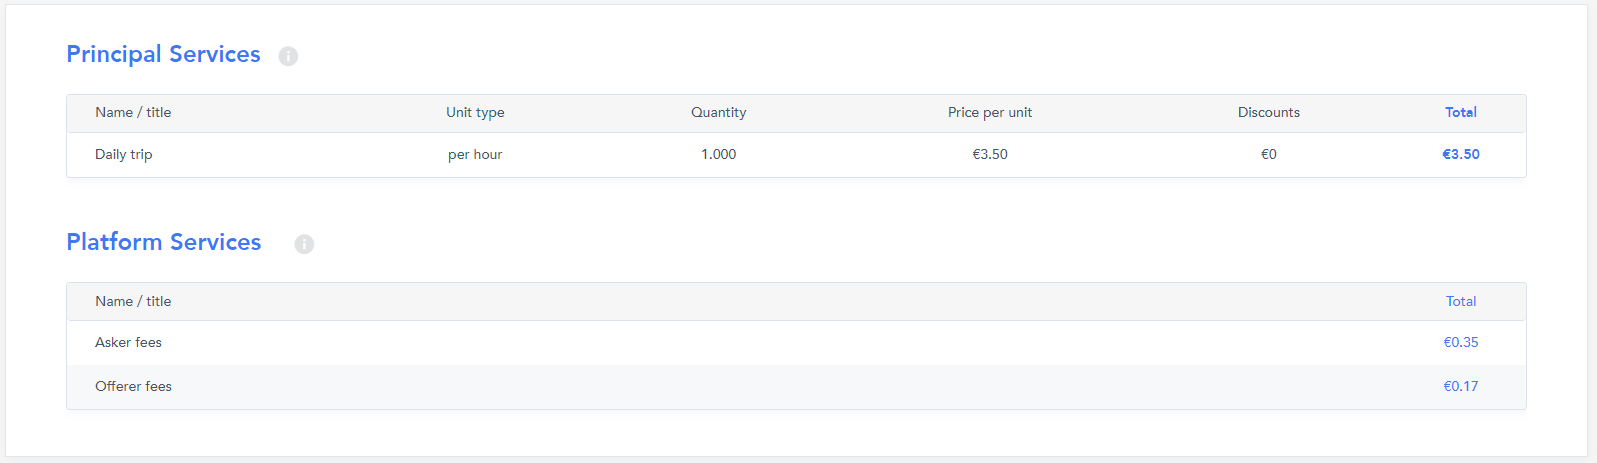Click the bold €3.50 total amount
Image resolution: width=1597 pixels, height=463 pixels.
click(x=1460, y=154)
